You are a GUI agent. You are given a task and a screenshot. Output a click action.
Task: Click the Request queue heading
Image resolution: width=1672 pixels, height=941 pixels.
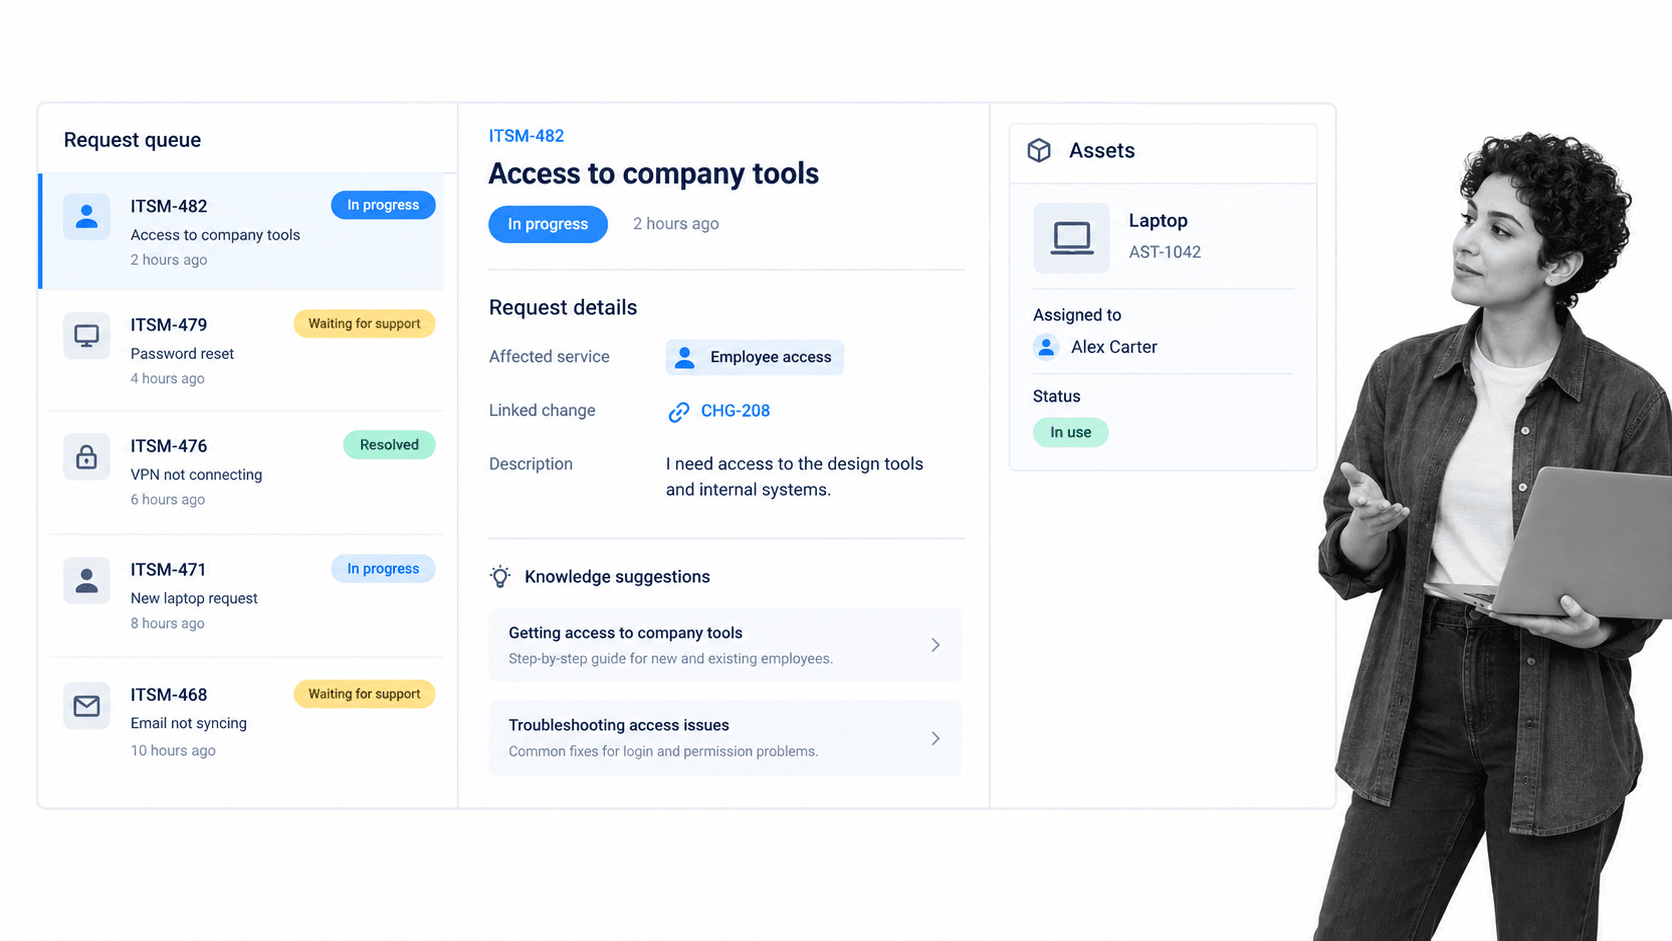pyautogui.click(x=132, y=140)
